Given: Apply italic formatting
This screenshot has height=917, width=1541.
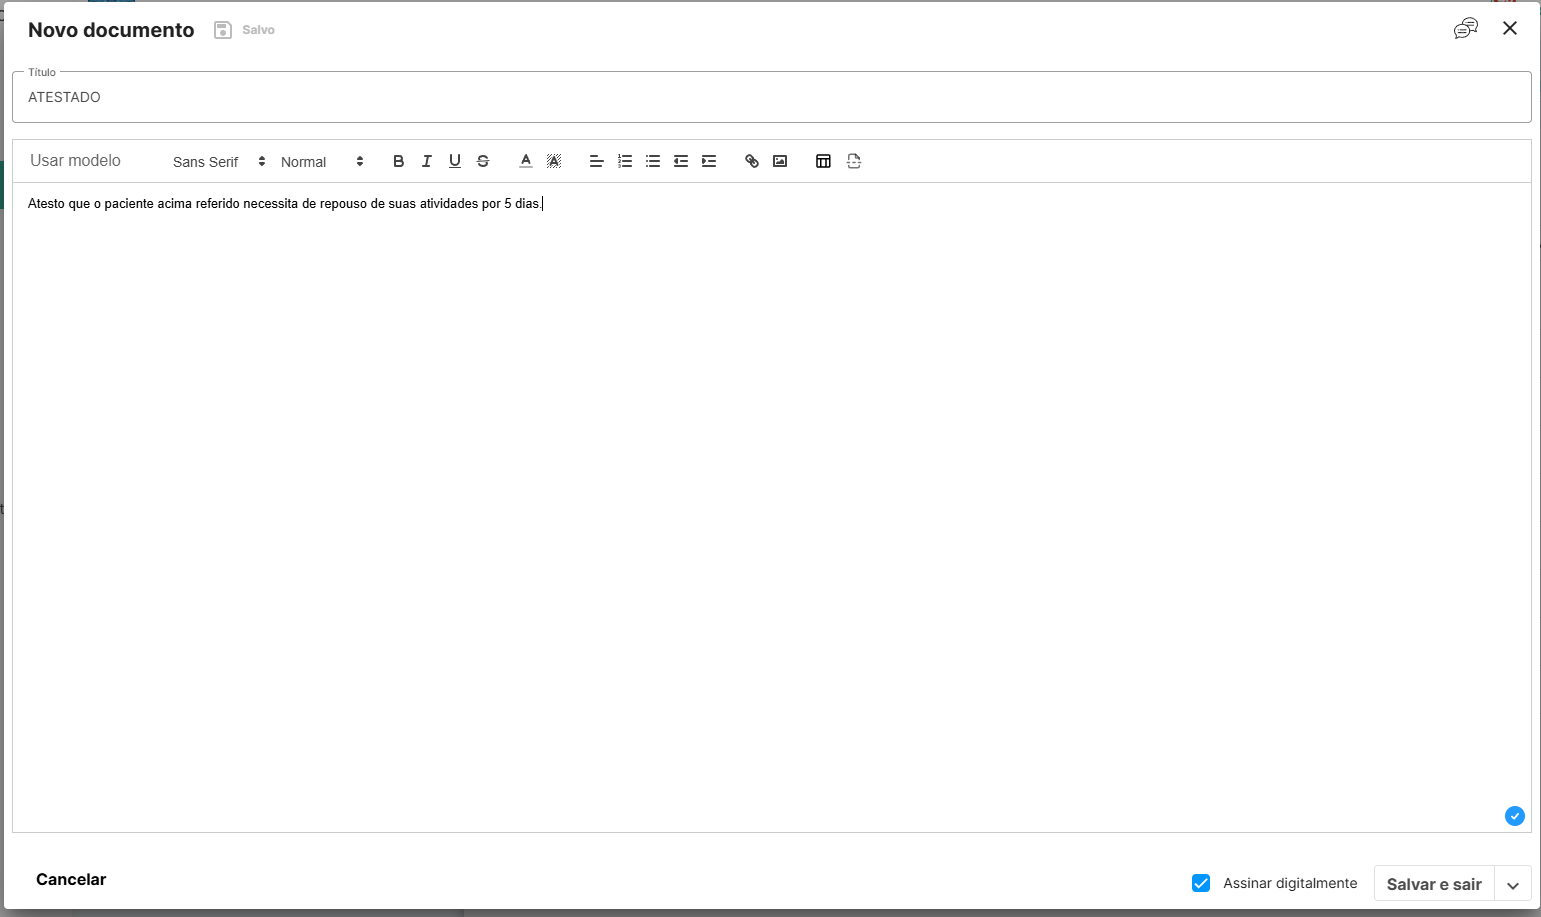Looking at the screenshot, I should [x=427, y=161].
